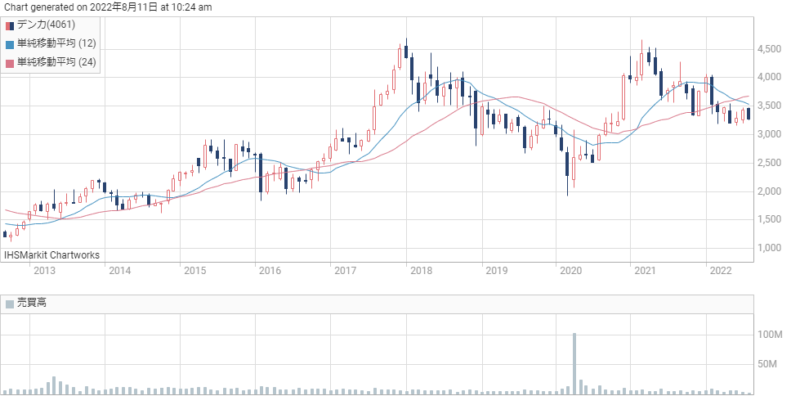The width and height of the screenshot is (800, 396).
Task: Click the 1,000 price axis label
Action: coord(770,248)
